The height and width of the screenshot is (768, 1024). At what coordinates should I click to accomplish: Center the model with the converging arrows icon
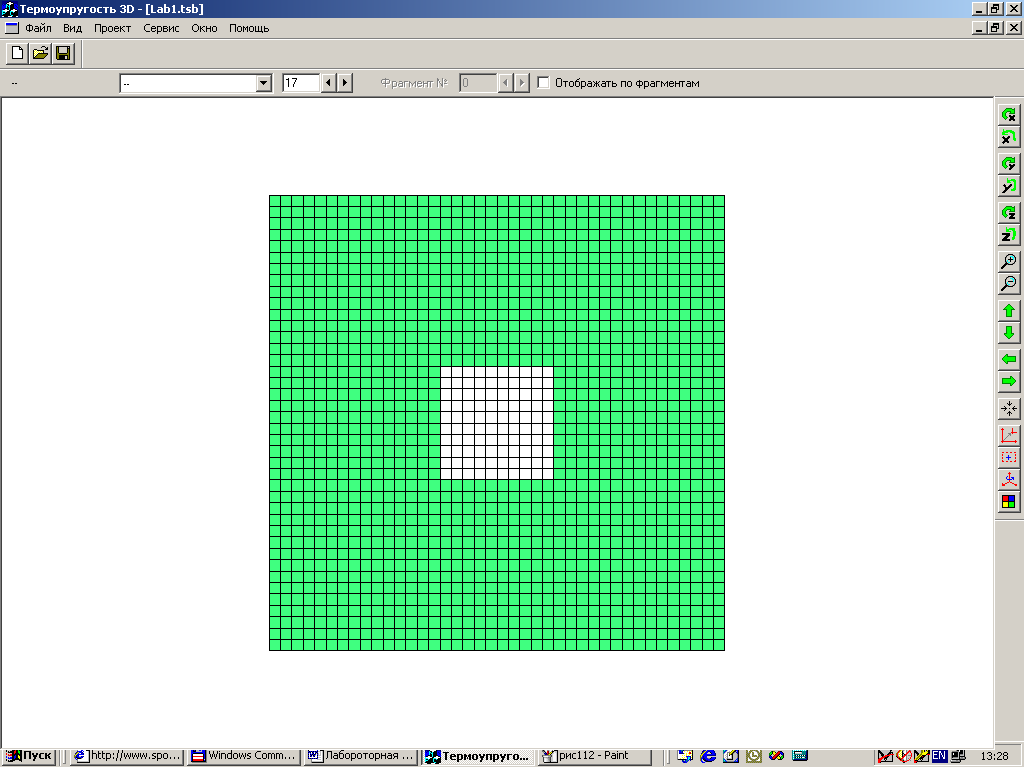click(1009, 409)
